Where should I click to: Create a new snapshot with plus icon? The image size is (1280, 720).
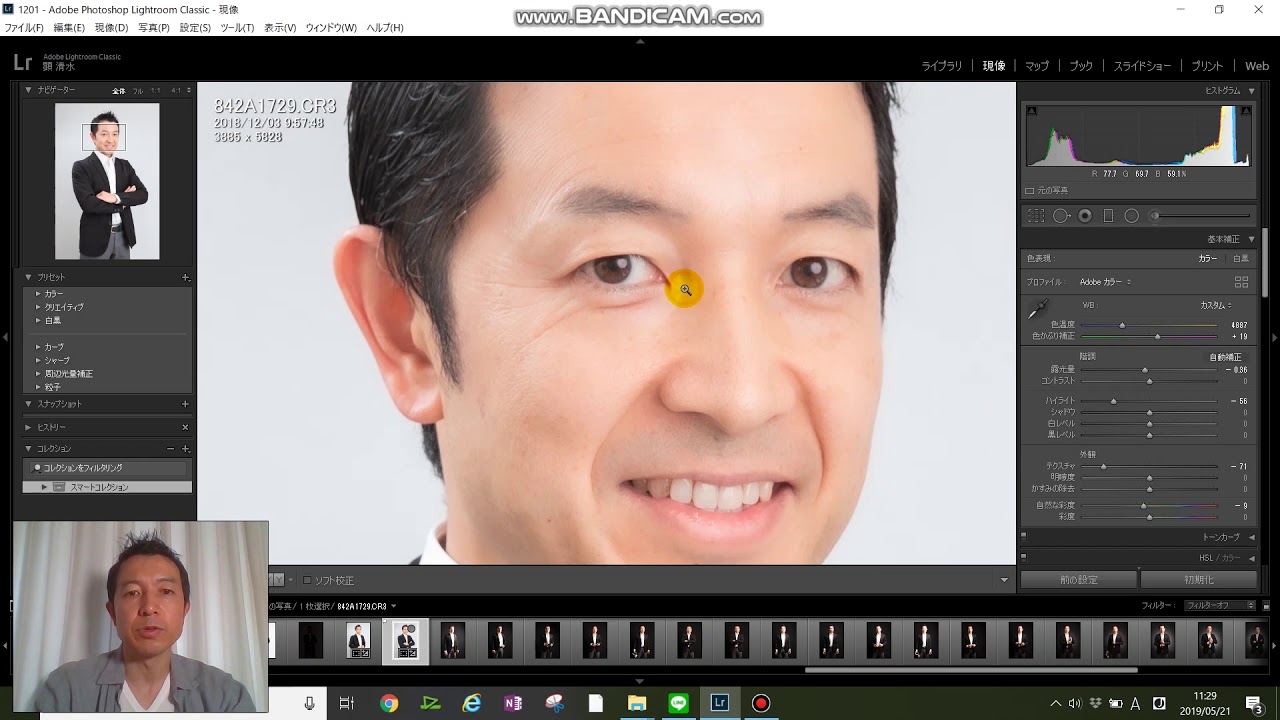(x=185, y=404)
